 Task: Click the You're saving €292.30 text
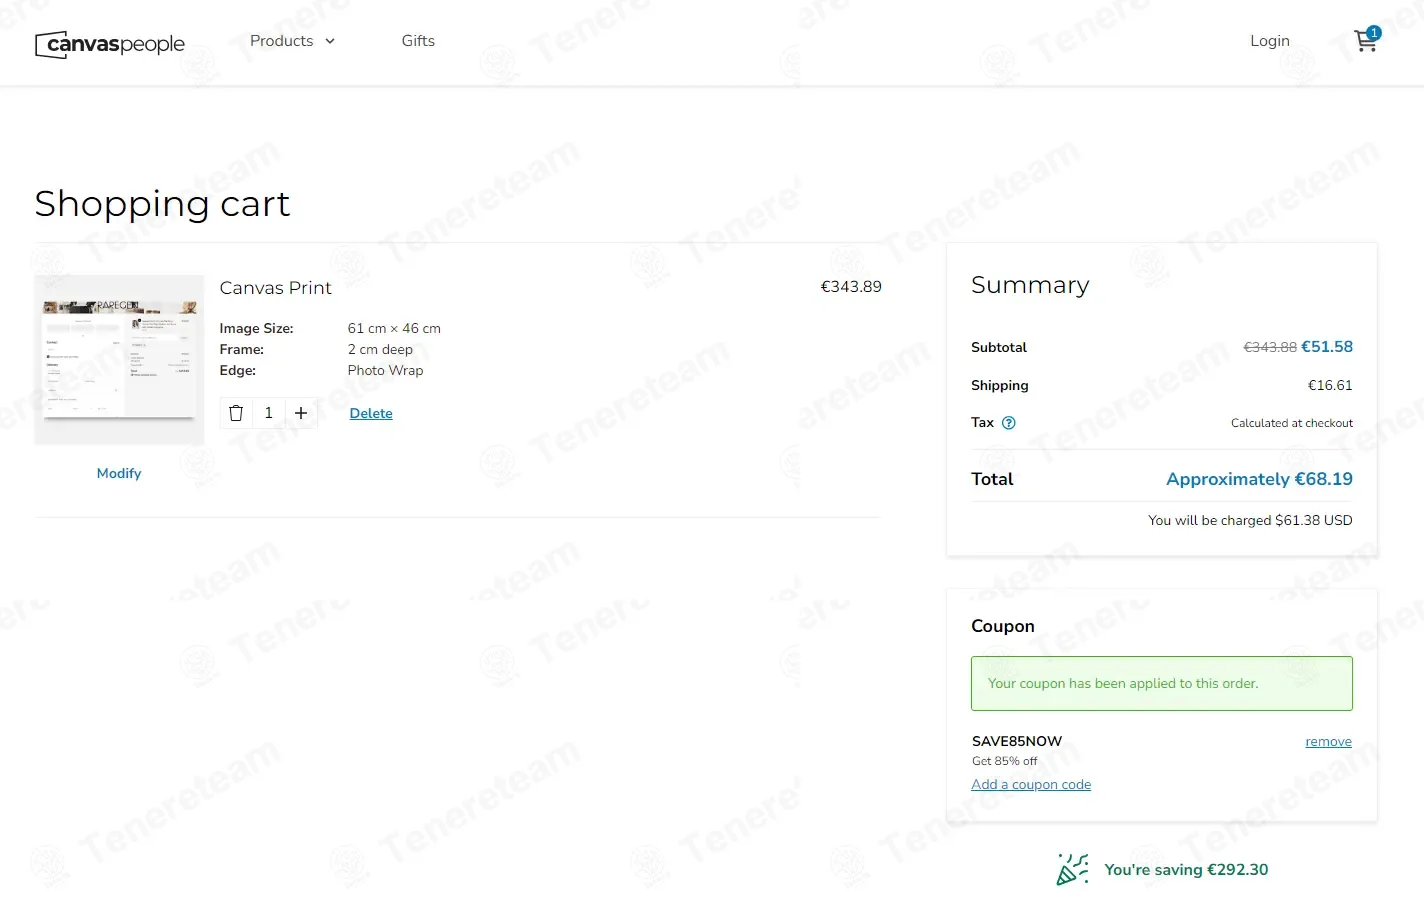coord(1186,870)
